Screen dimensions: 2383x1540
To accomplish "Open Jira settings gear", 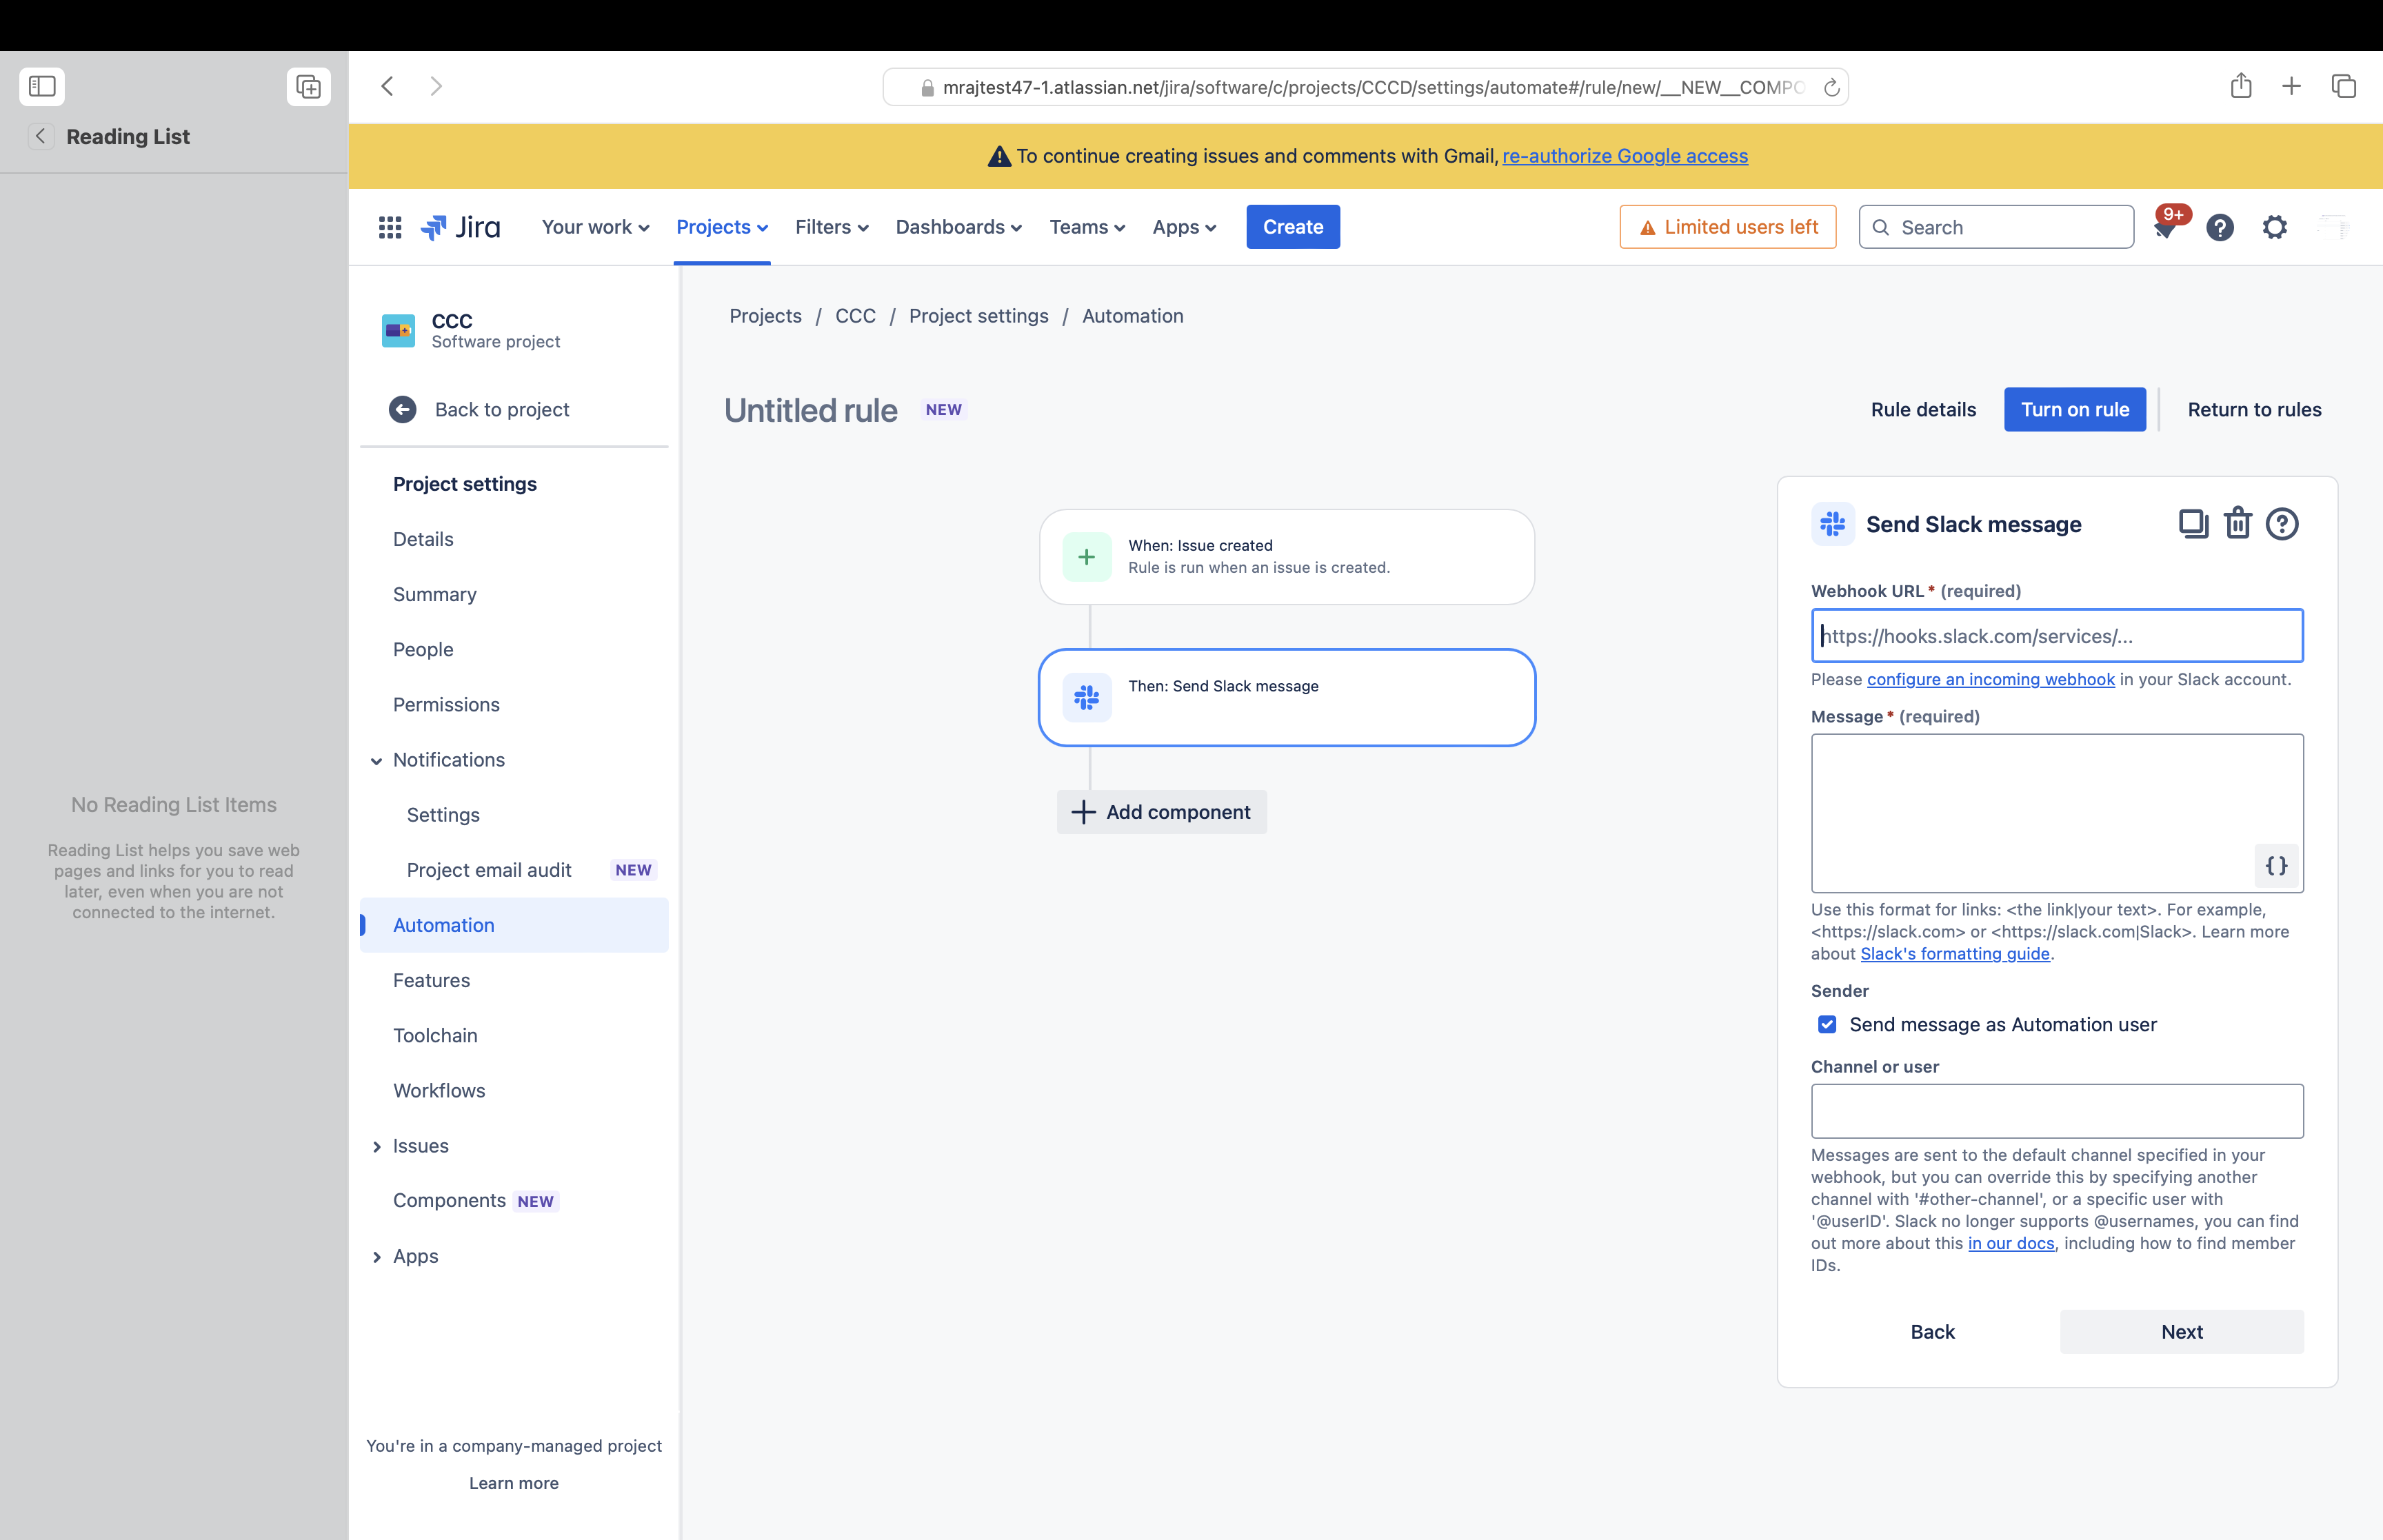I will click(x=2275, y=227).
